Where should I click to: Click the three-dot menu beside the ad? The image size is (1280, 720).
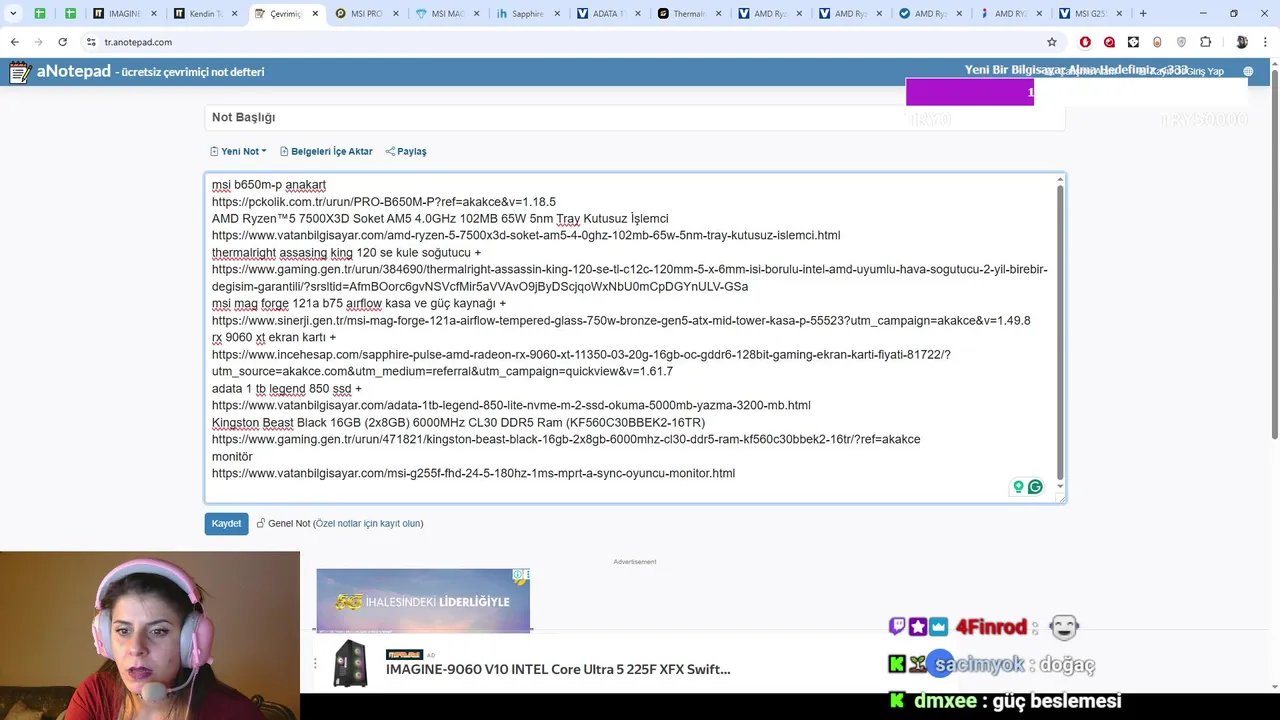tap(316, 664)
